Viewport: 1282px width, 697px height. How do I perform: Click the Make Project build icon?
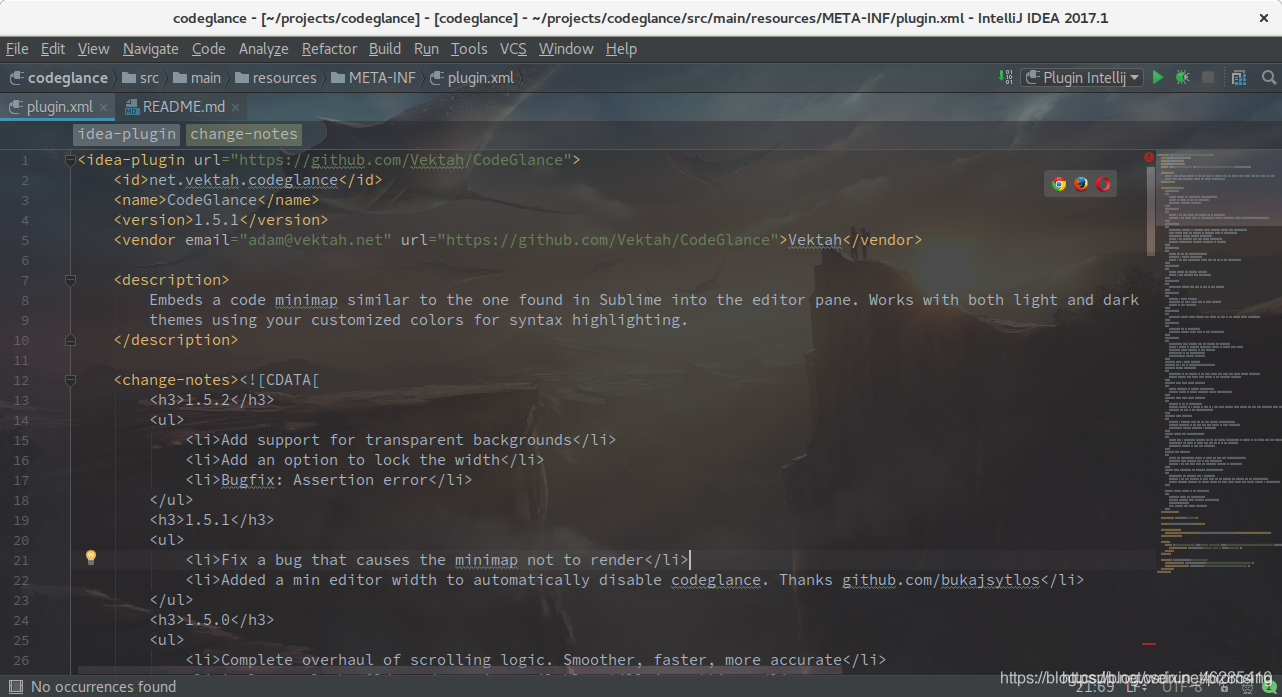[x=1005, y=77]
